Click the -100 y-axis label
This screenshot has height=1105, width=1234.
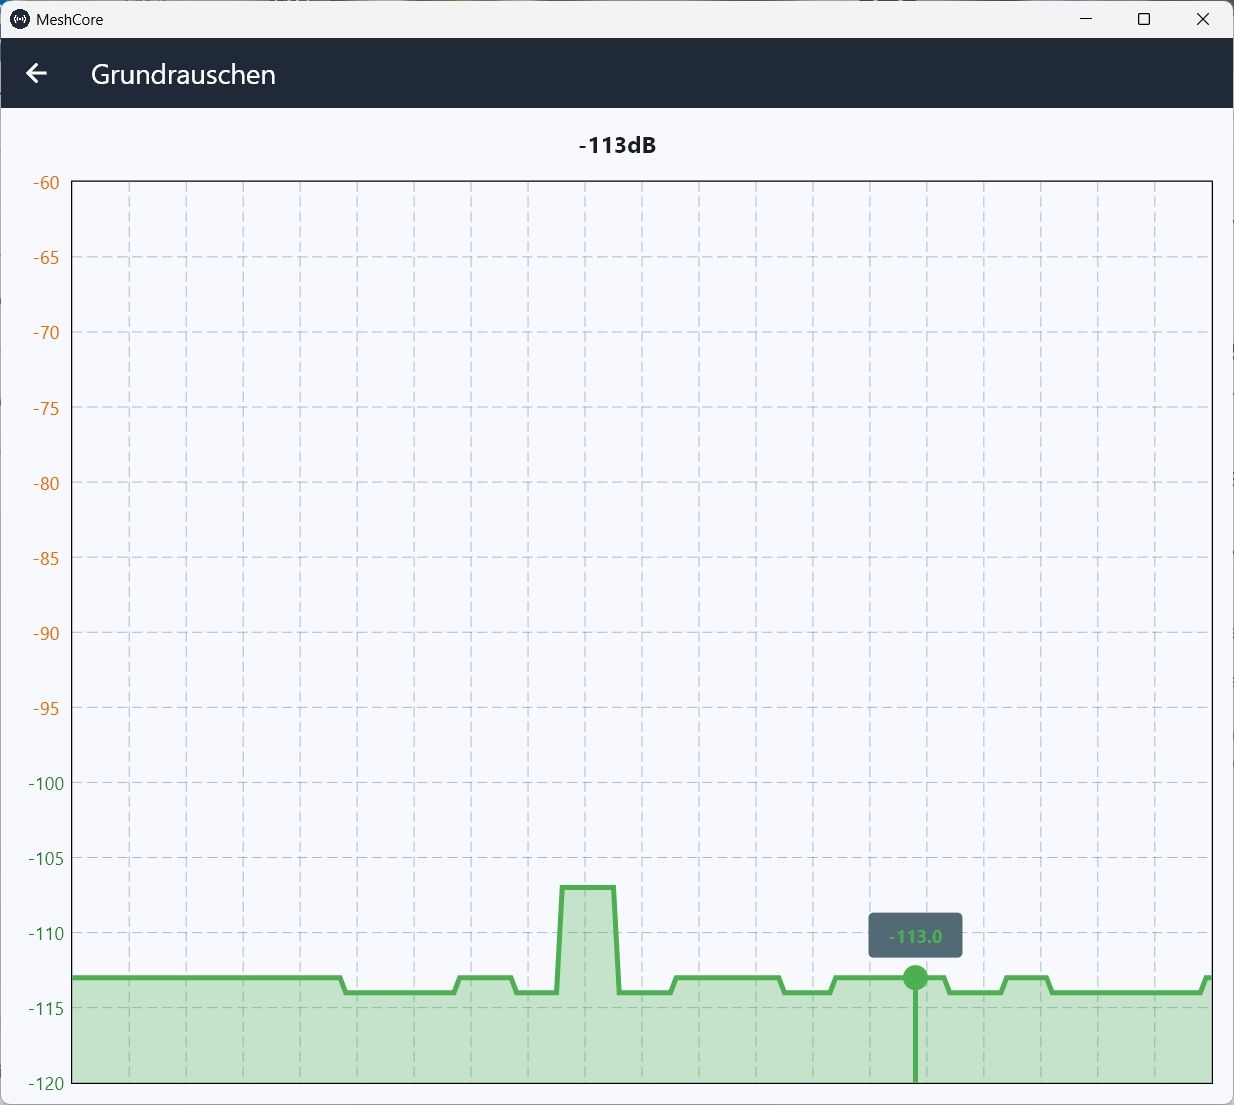[46, 783]
